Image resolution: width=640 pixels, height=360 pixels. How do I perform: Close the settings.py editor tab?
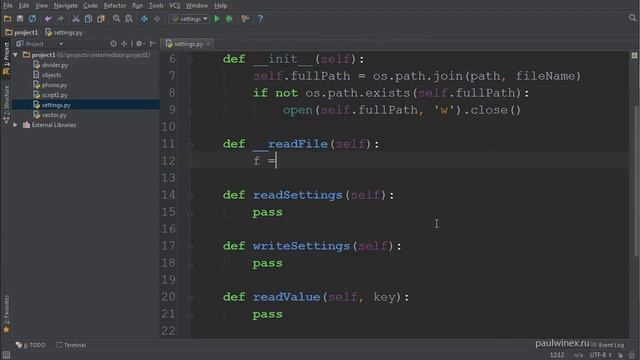coord(208,44)
